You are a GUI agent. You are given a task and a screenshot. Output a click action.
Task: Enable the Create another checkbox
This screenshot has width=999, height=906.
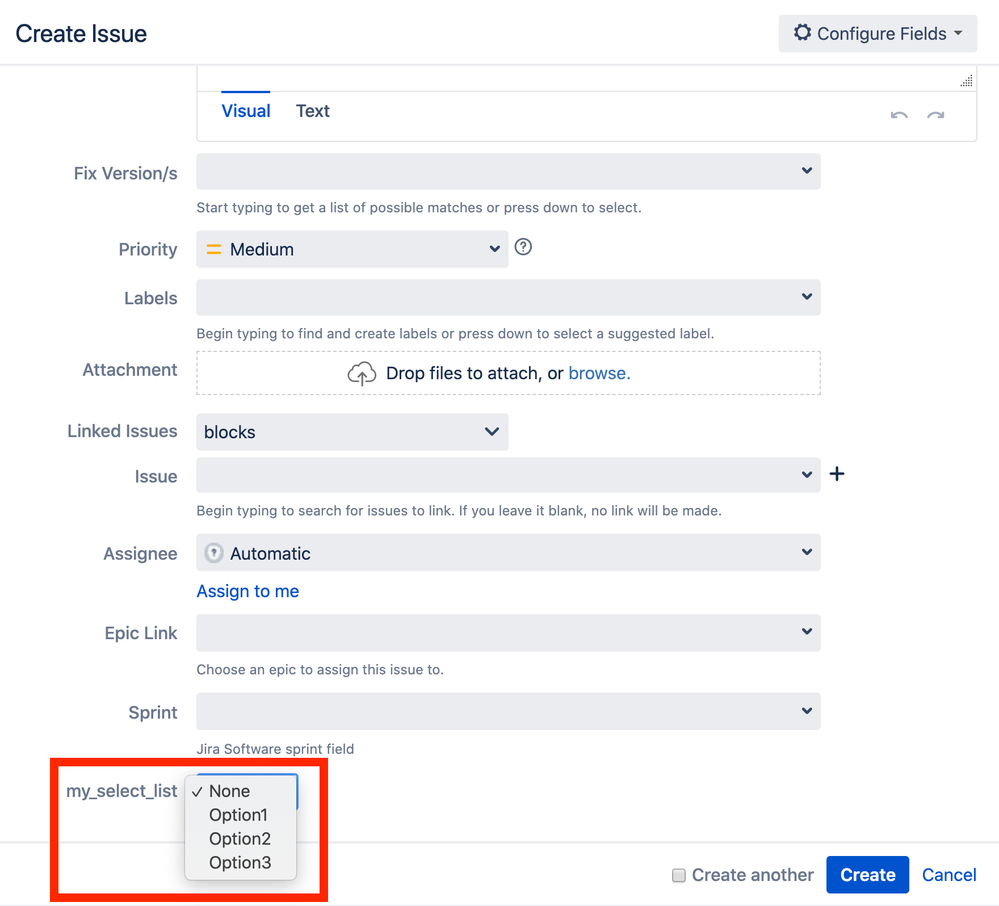click(679, 875)
